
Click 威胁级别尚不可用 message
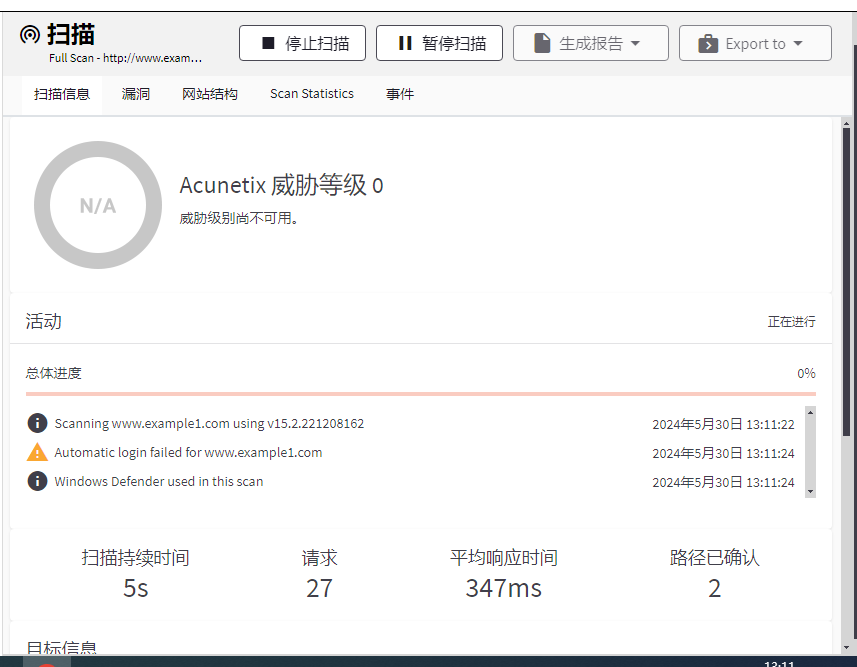[x=238, y=218]
